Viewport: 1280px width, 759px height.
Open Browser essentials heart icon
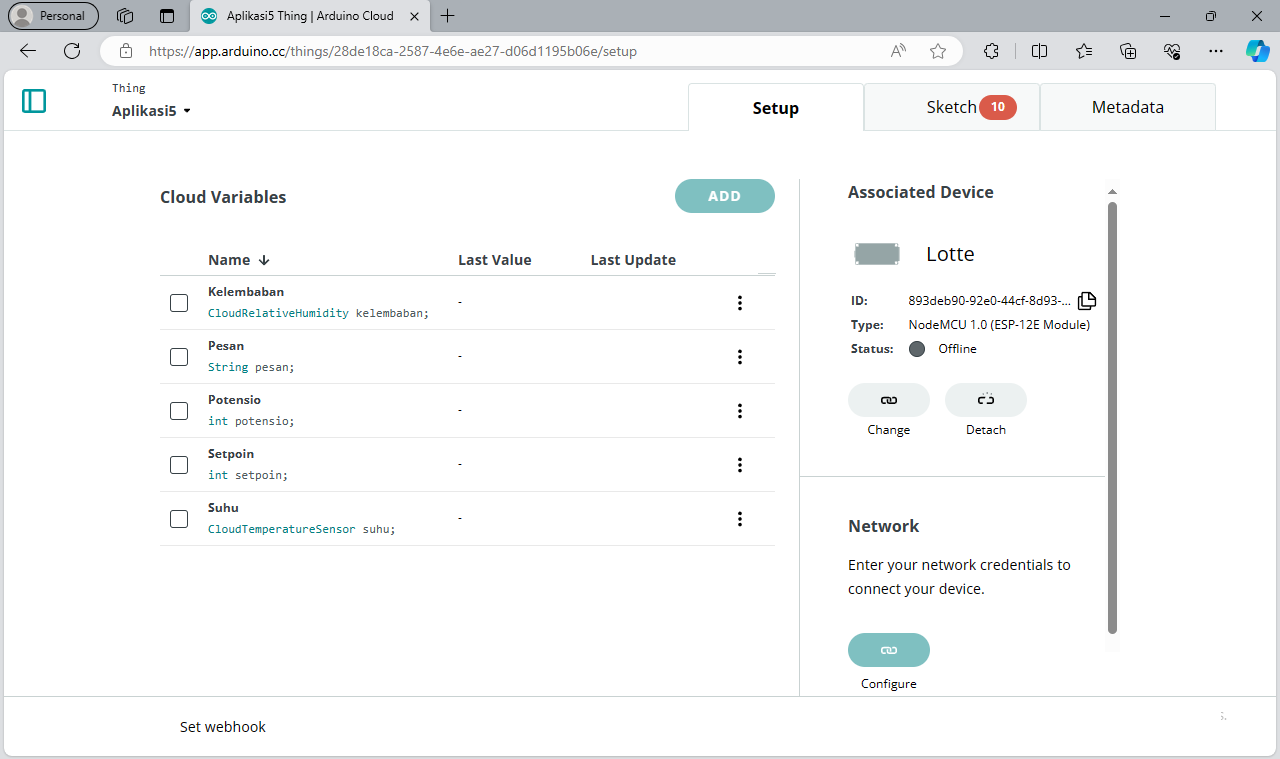point(1173,51)
